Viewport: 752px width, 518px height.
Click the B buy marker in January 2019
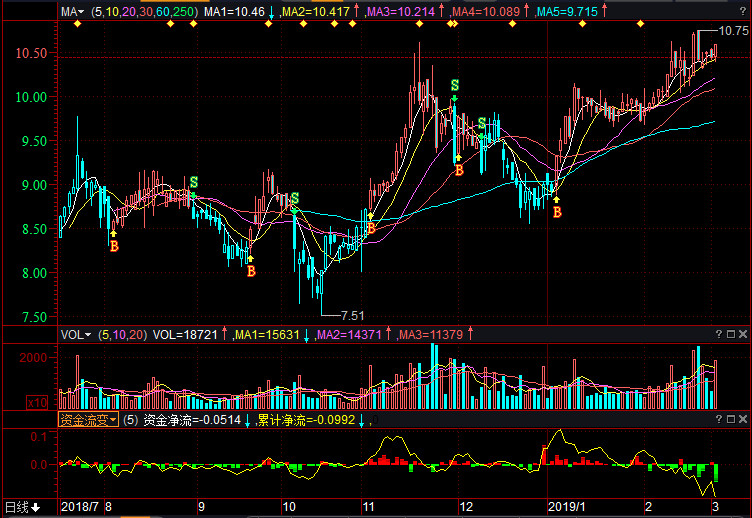point(557,212)
